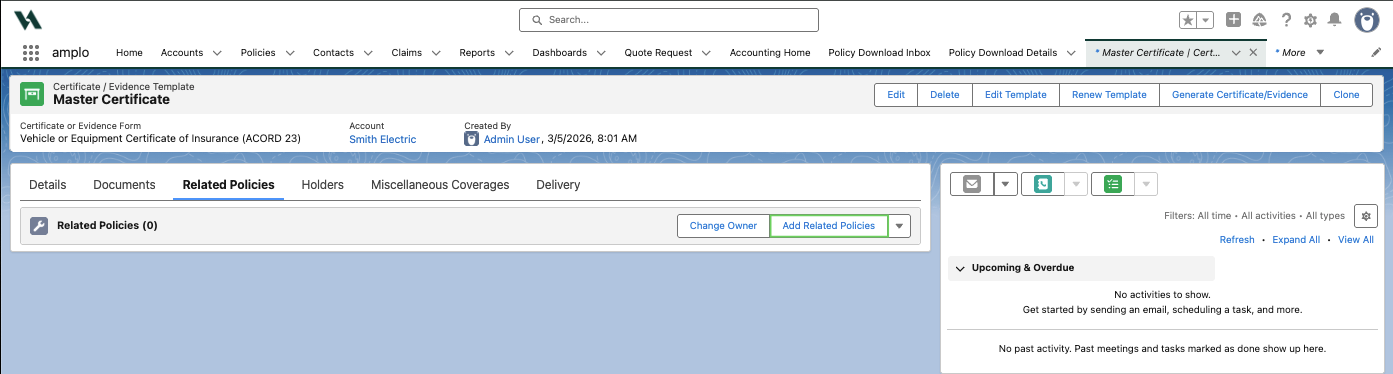
Task: Open the Policy Download Inbox nav item
Action: click(879, 52)
